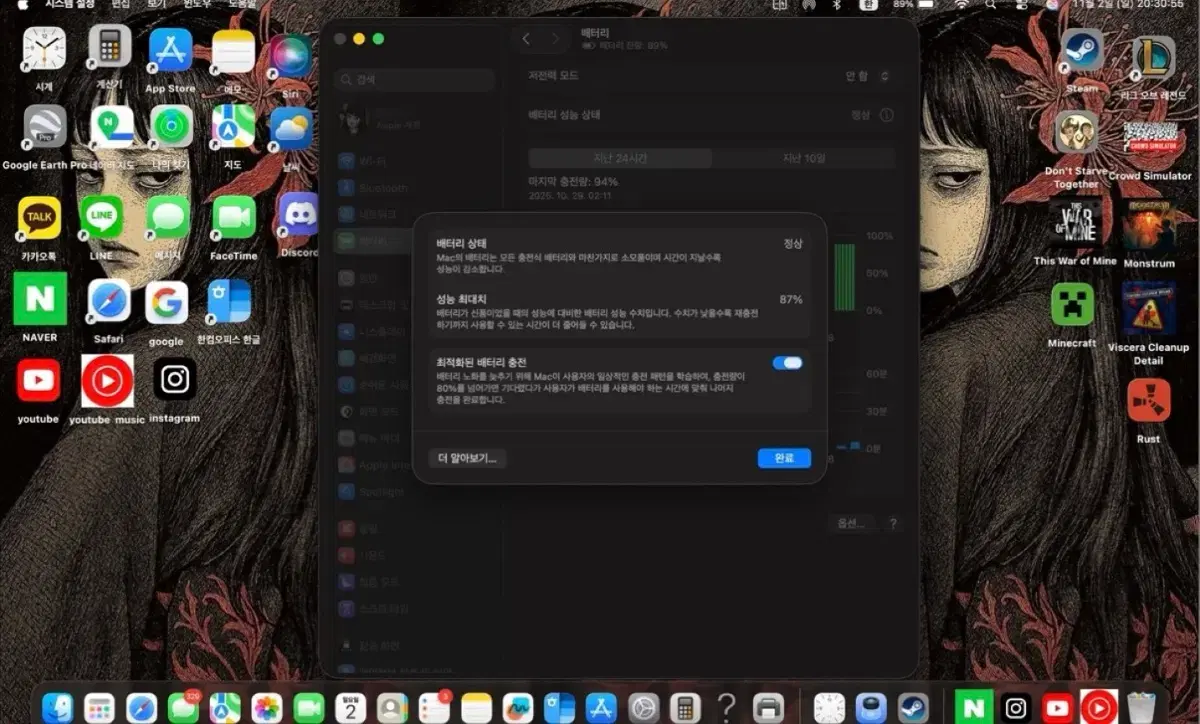Click the 옵션... button in the battery pane
1200x724 pixels.
(851, 523)
